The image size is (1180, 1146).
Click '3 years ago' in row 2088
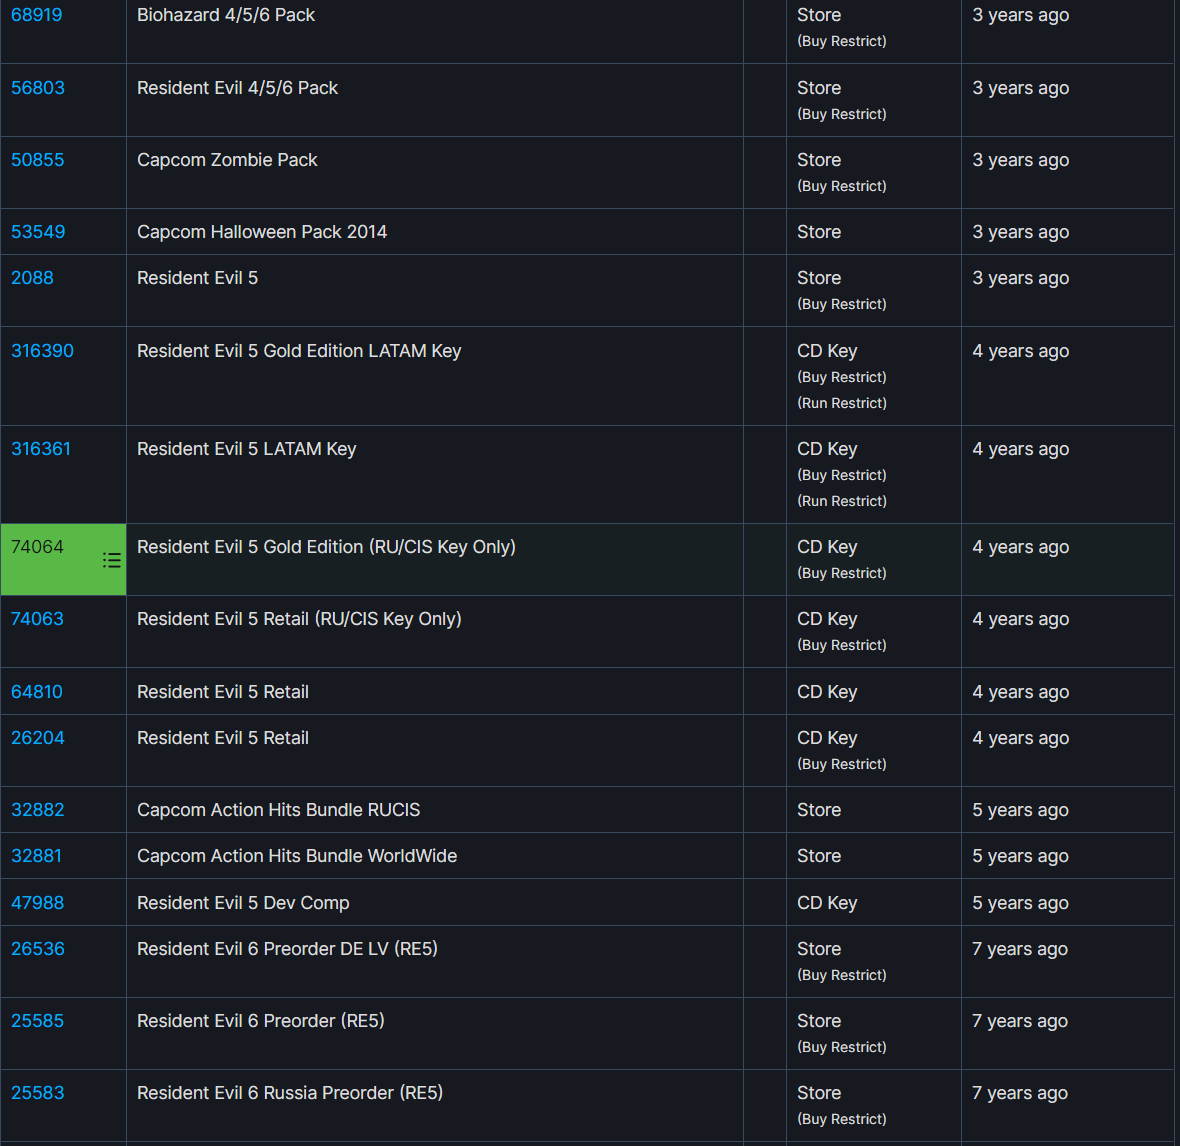(x=1020, y=278)
